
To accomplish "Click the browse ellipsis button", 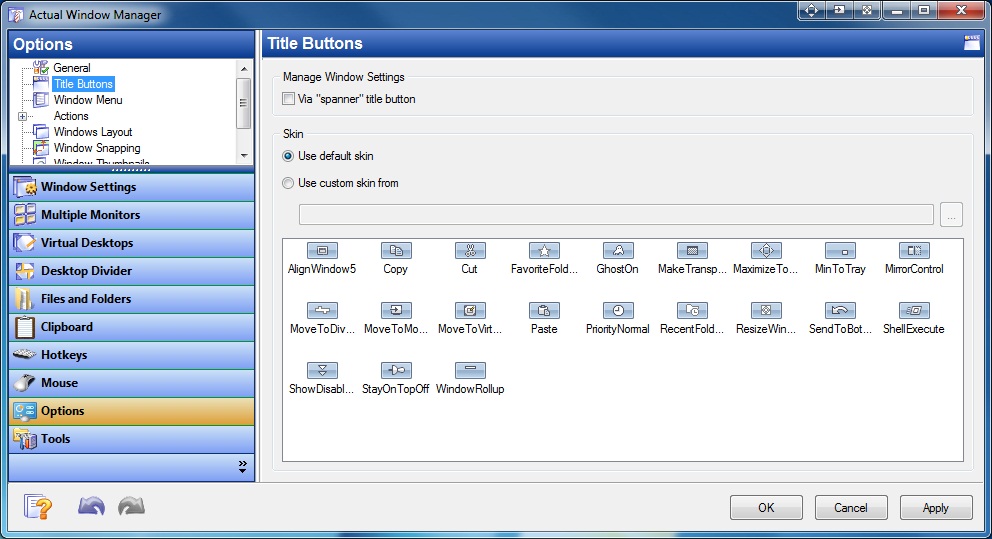I will click(x=951, y=215).
